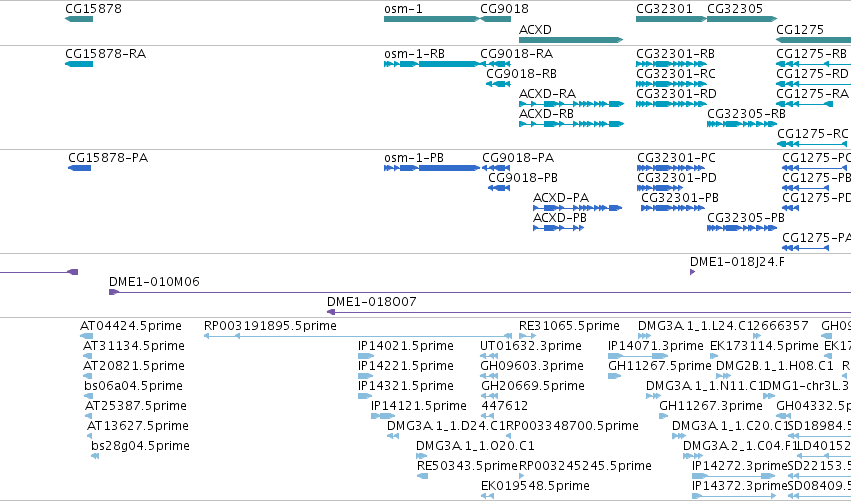The height and width of the screenshot is (501, 851).
Task: Select the osm-1-PB protein label
Action: (414, 158)
